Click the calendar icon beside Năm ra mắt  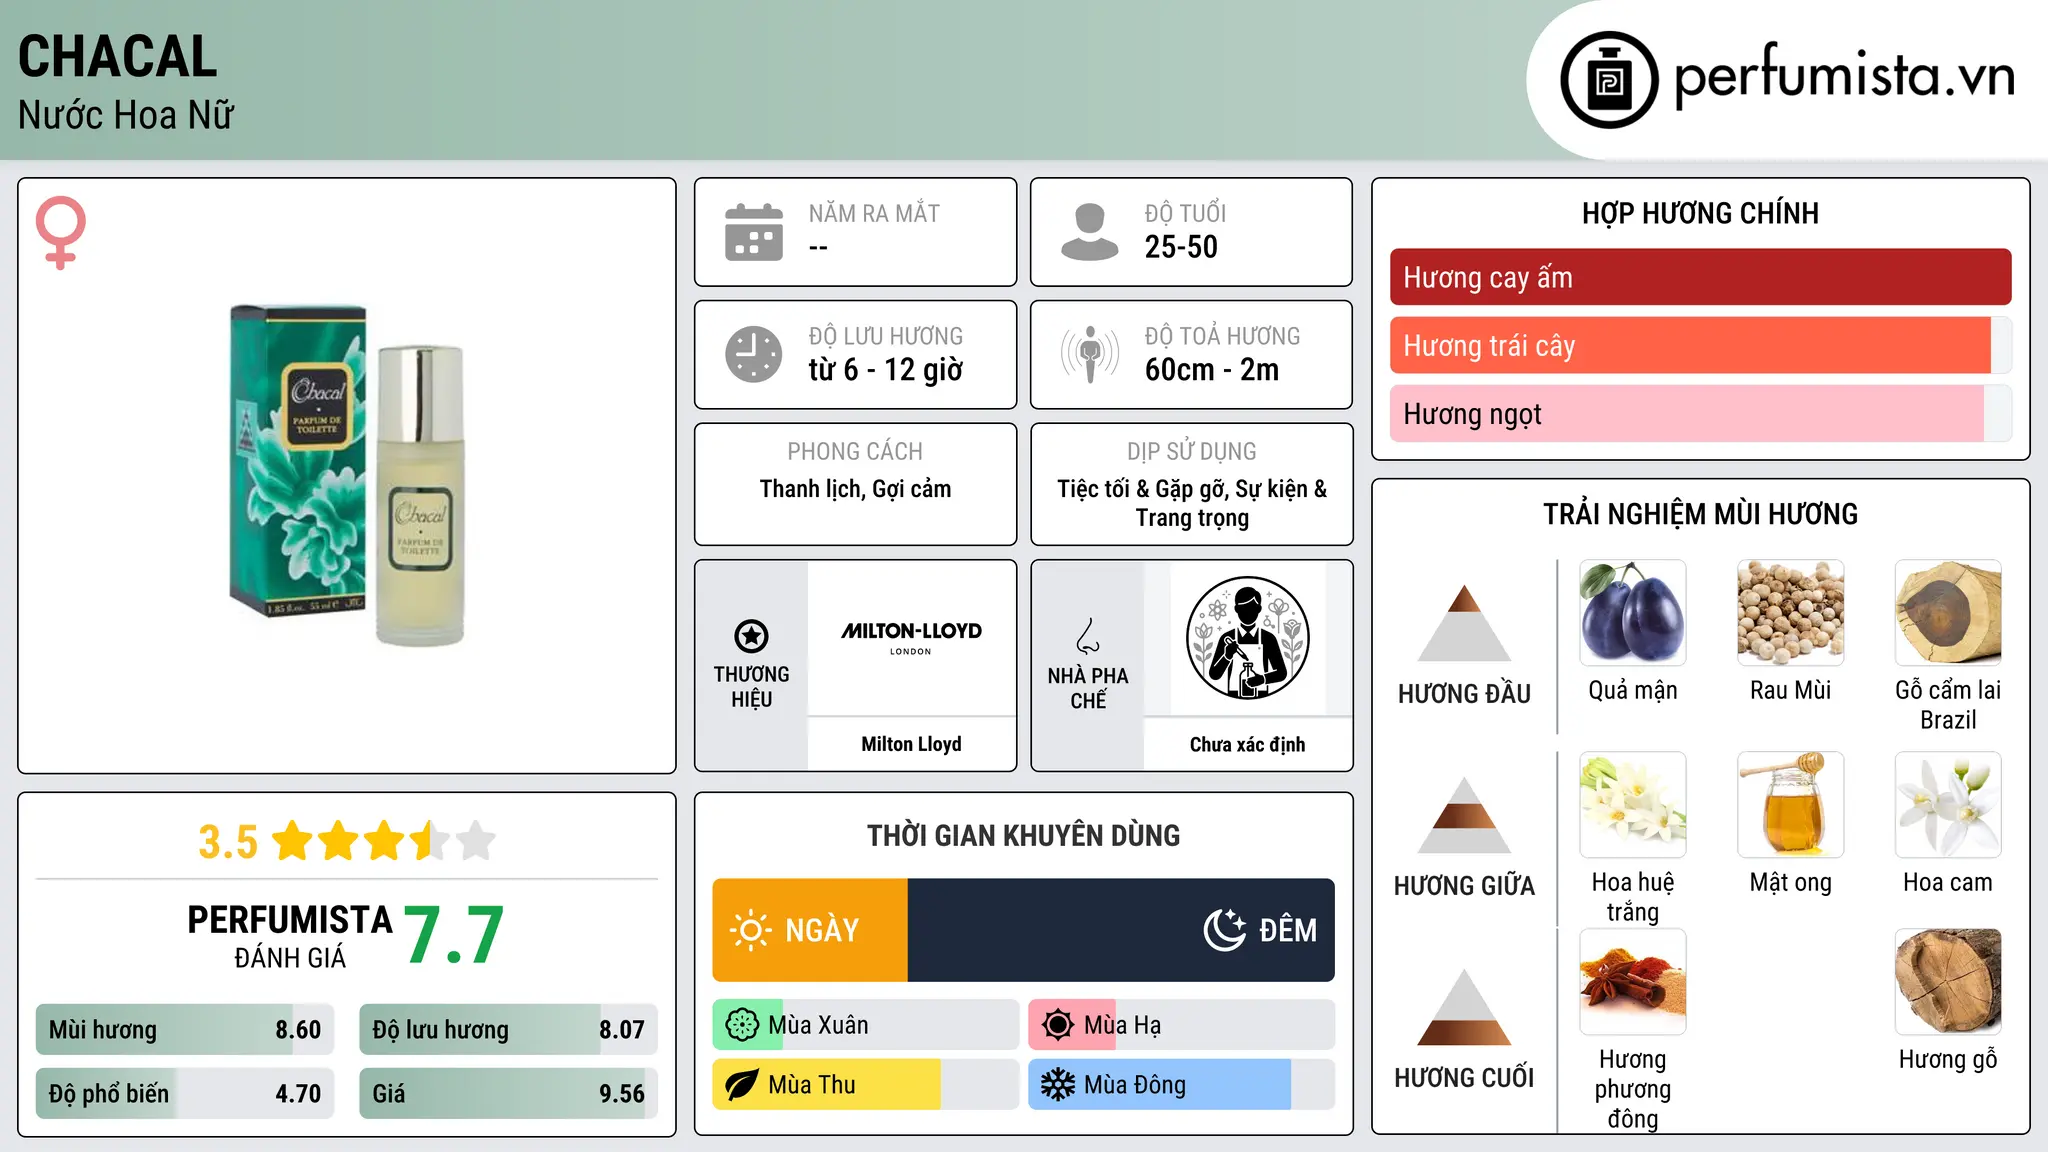pos(754,232)
